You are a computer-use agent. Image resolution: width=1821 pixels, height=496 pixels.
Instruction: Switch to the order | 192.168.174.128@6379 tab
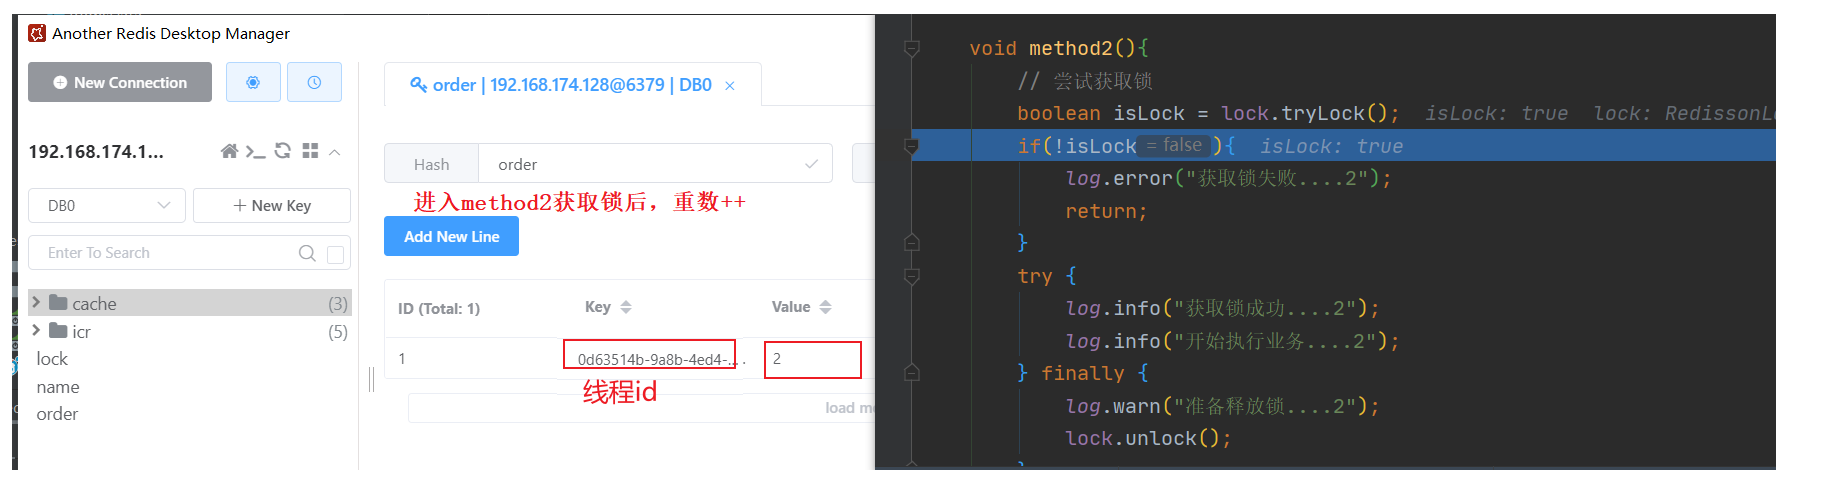[x=572, y=85]
